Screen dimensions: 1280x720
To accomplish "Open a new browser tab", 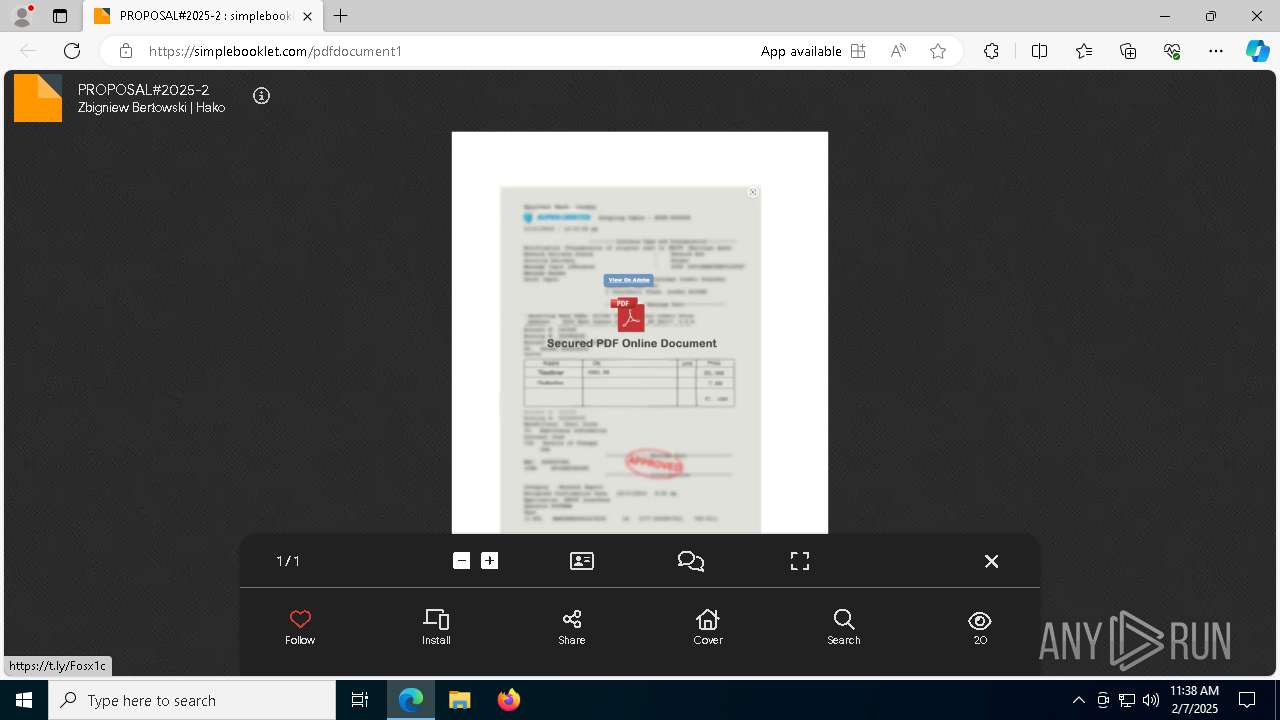I will [341, 16].
